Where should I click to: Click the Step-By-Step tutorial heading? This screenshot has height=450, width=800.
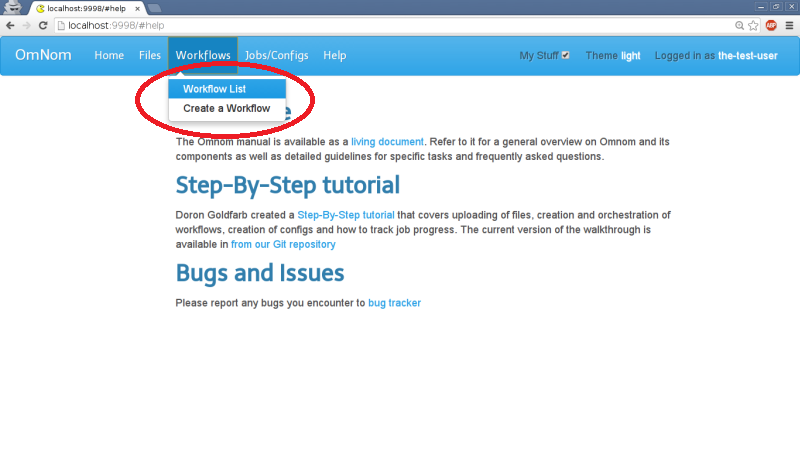tap(288, 185)
